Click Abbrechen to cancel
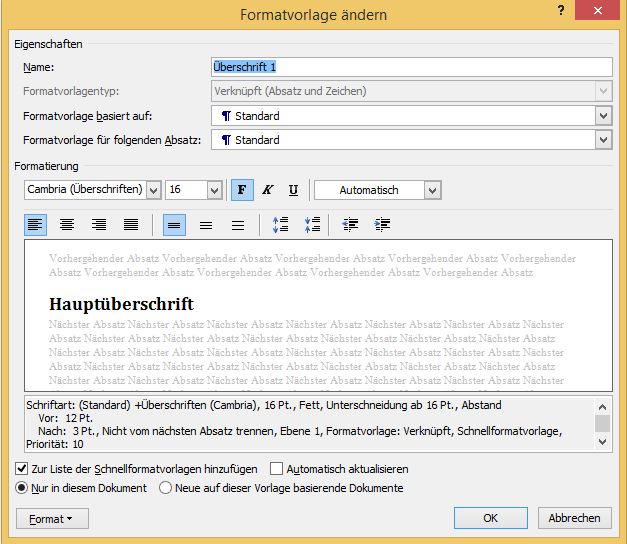This screenshot has width=627, height=544. pos(574,518)
